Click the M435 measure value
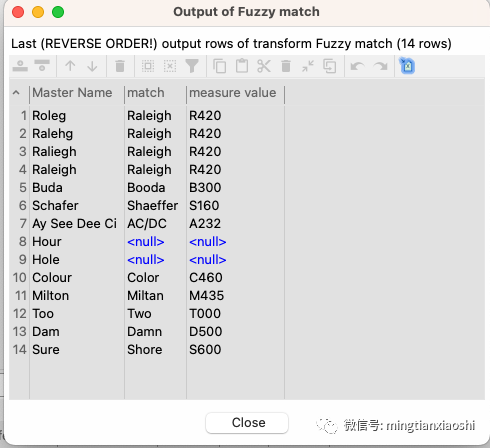This screenshot has width=490, height=448. click(x=207, y=296)
